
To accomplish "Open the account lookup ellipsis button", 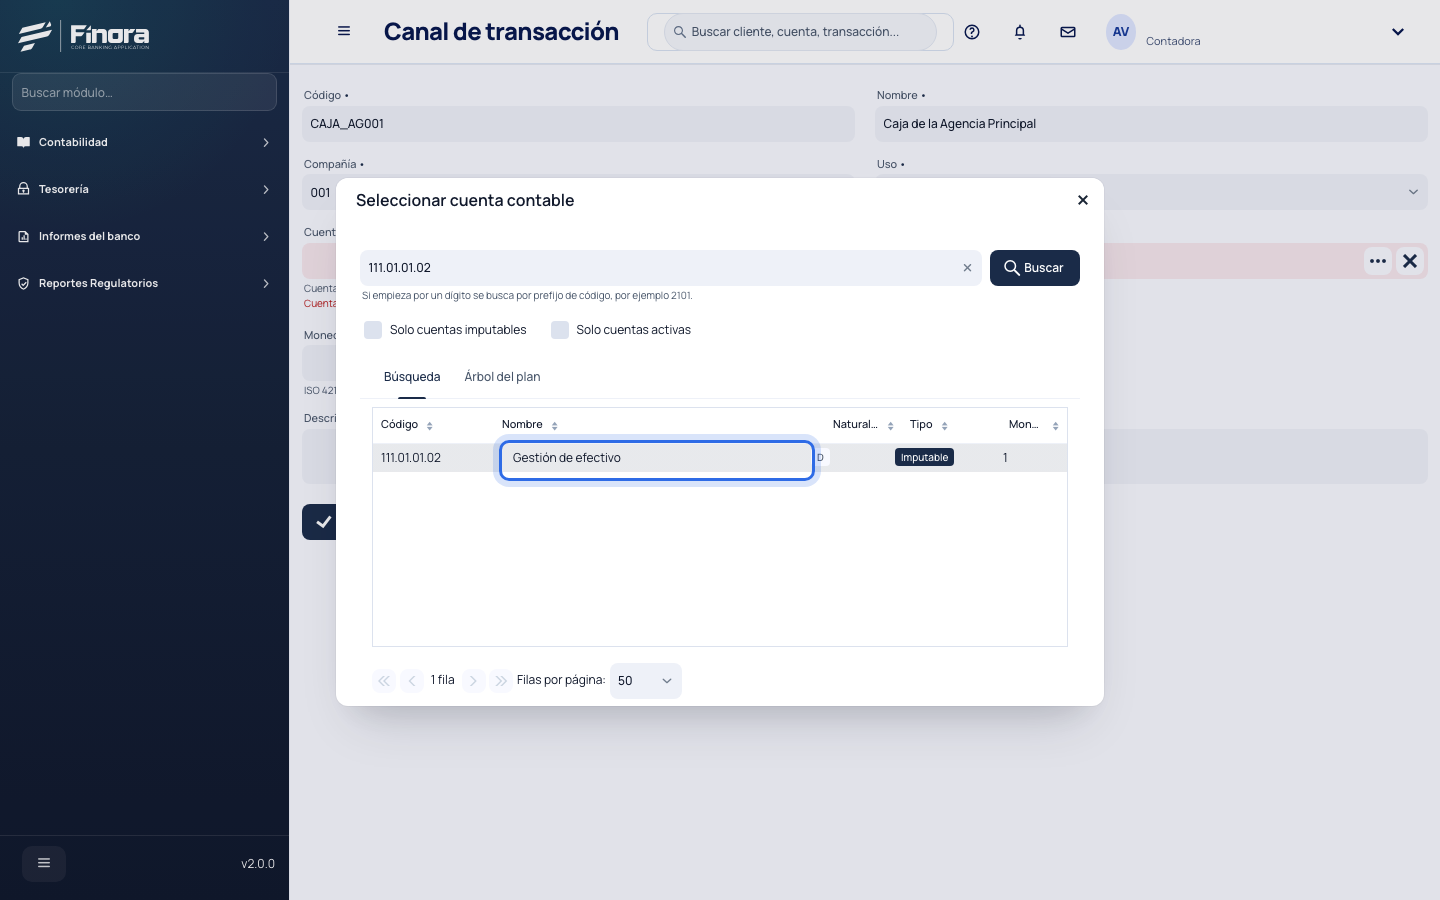I will point(1378,261).
